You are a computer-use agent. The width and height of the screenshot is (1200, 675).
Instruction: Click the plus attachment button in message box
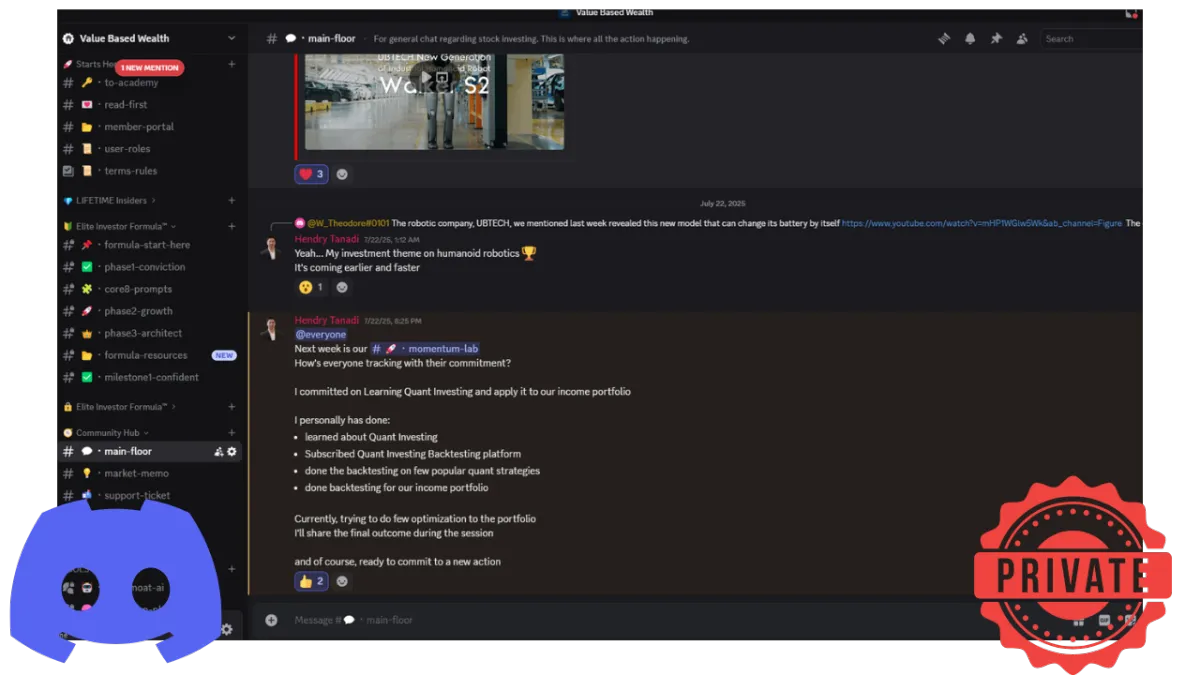click(x=271, y=620)
